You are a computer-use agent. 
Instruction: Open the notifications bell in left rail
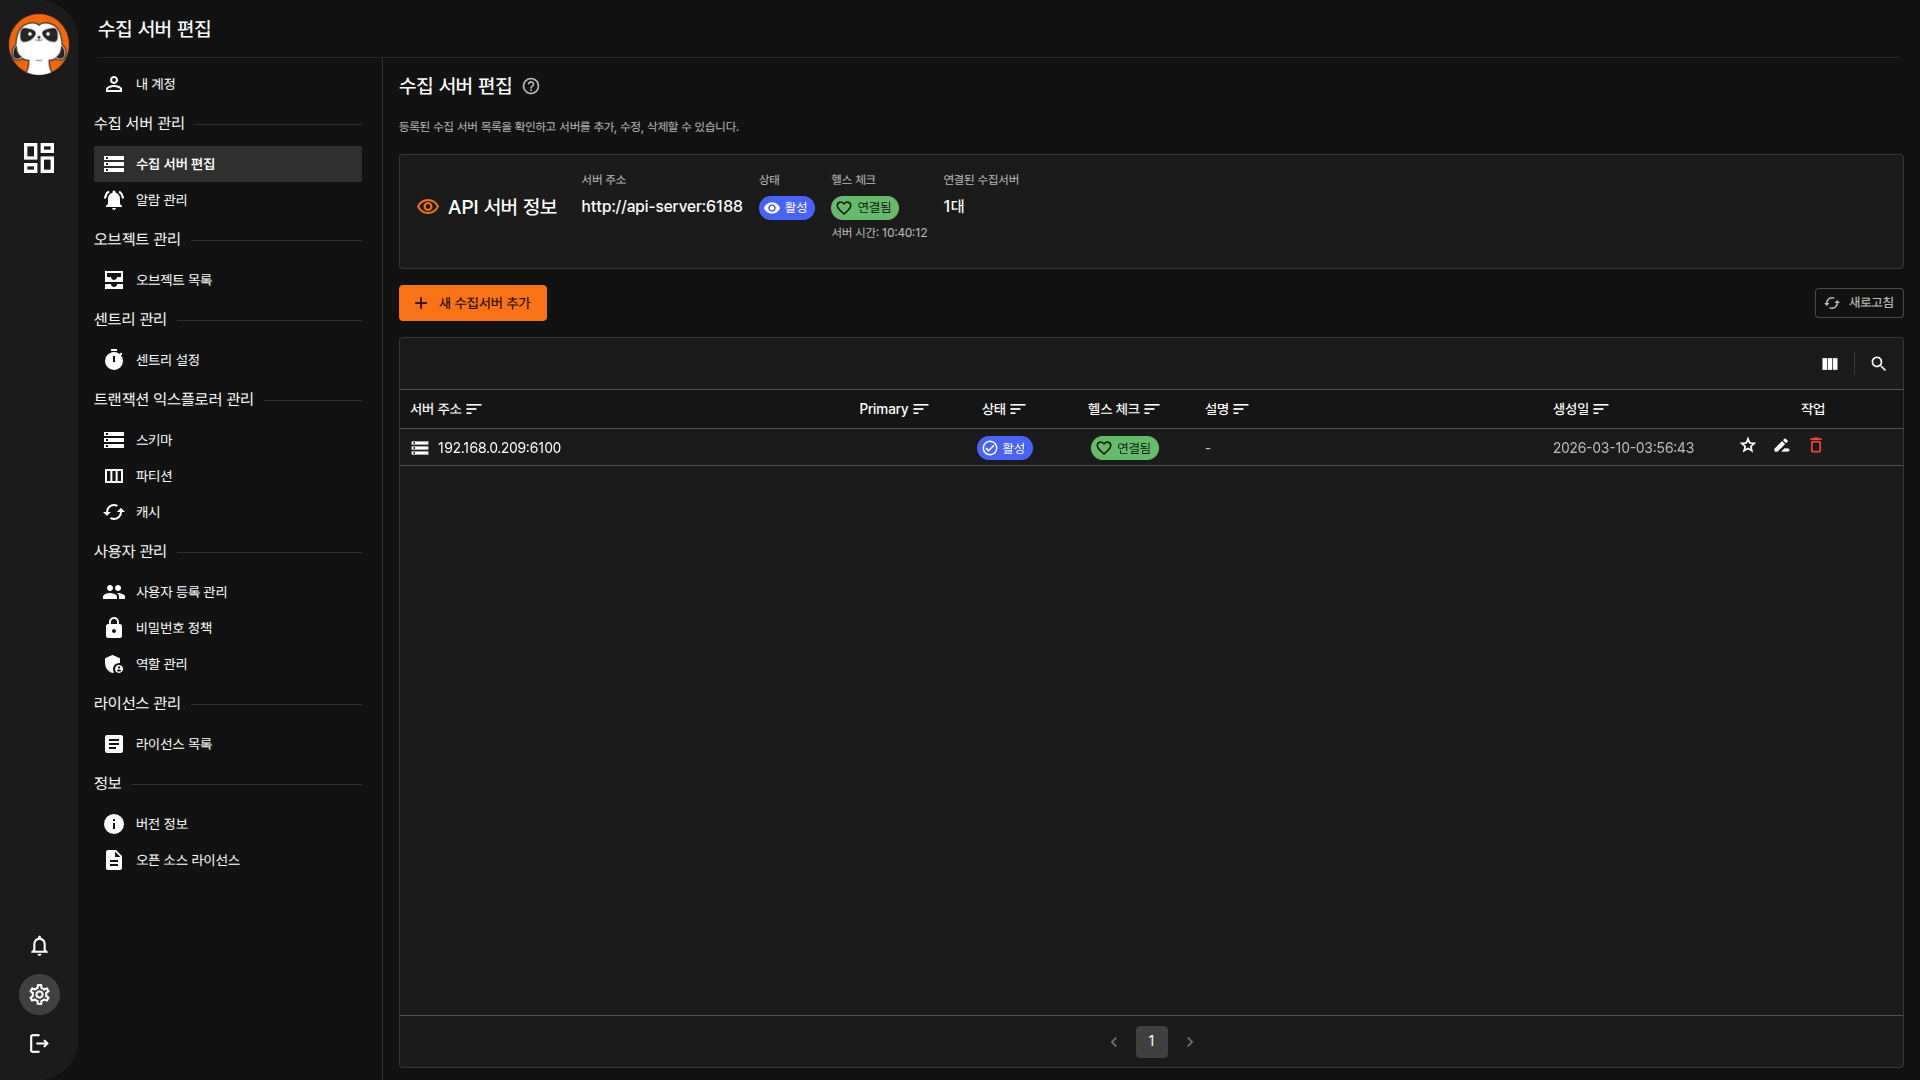pos(39,946)
